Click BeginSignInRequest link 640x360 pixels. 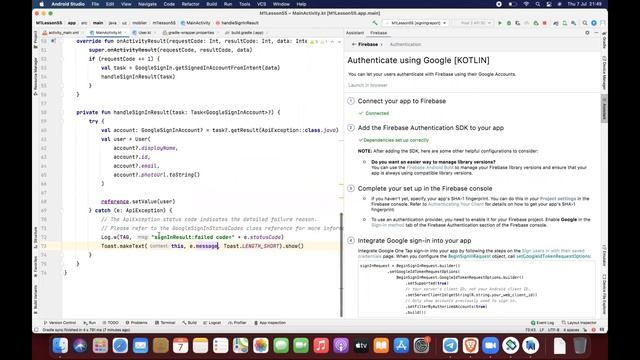coord(469,256)
